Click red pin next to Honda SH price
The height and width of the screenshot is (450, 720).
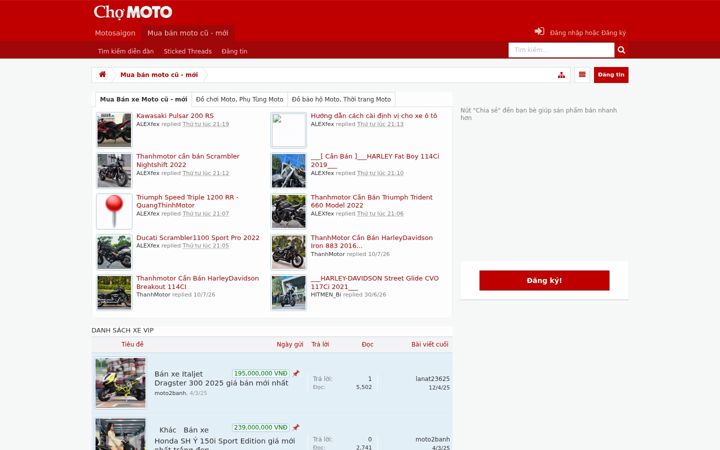coord(296,428)
